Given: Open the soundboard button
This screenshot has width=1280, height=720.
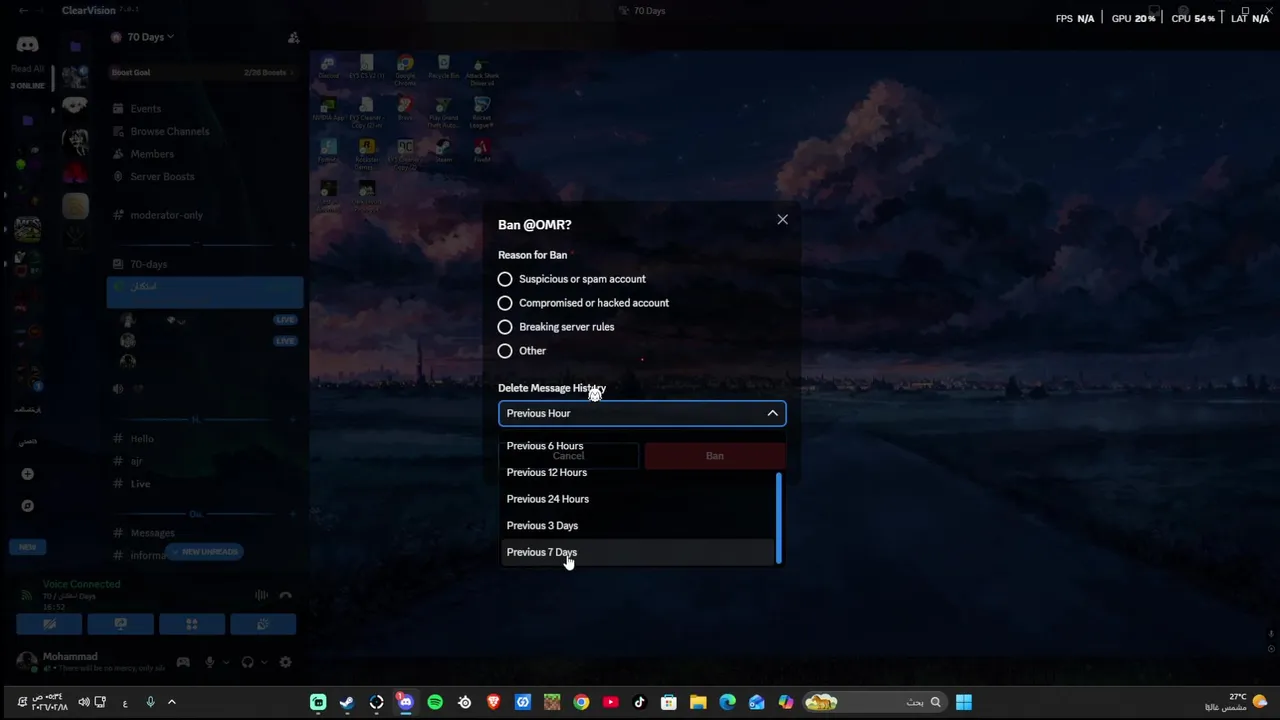Looking at the screenshot, I should tap(263, 624).
